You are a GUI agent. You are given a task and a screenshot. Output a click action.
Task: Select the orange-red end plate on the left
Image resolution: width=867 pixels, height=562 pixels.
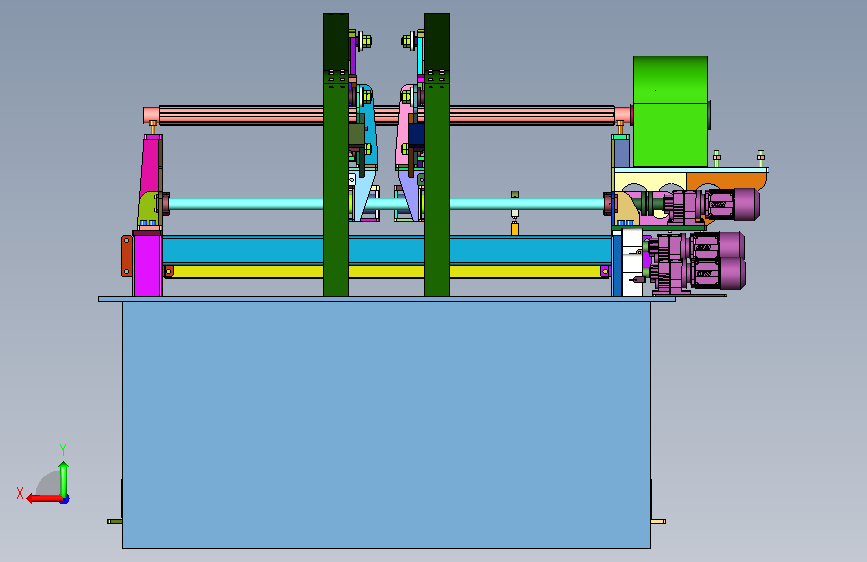[127, 256]
